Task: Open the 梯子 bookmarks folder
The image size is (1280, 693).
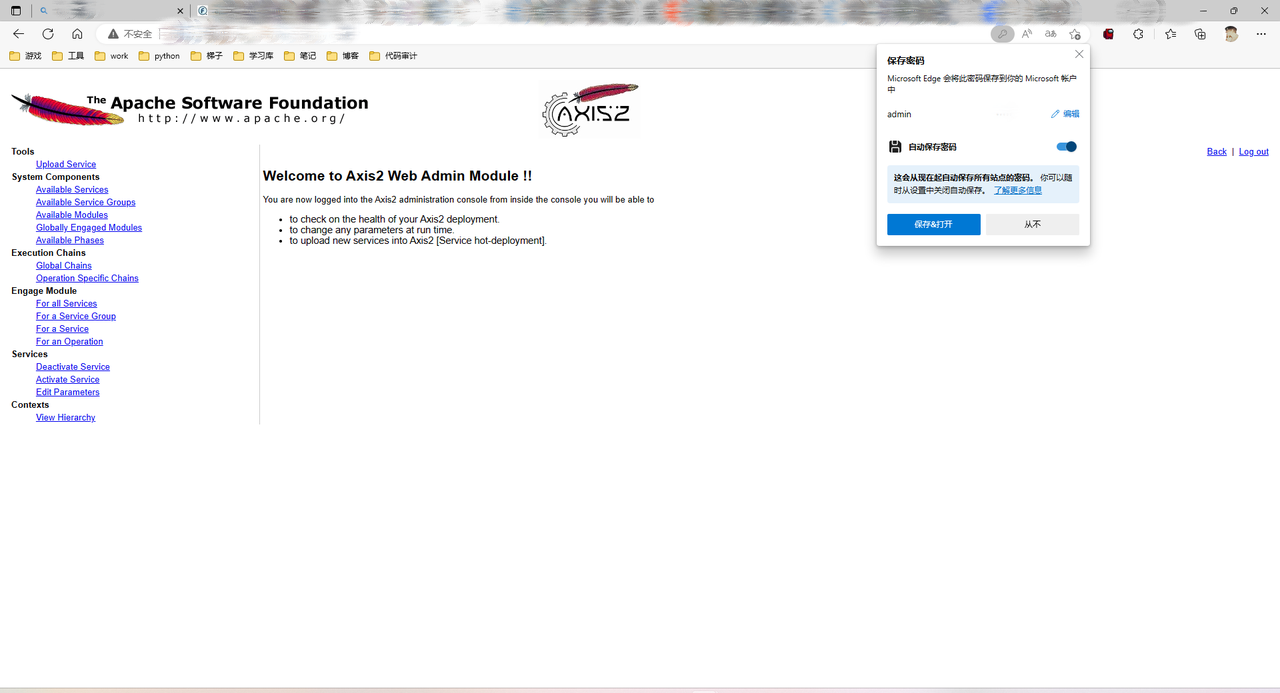Action: (x=207, y=56)
